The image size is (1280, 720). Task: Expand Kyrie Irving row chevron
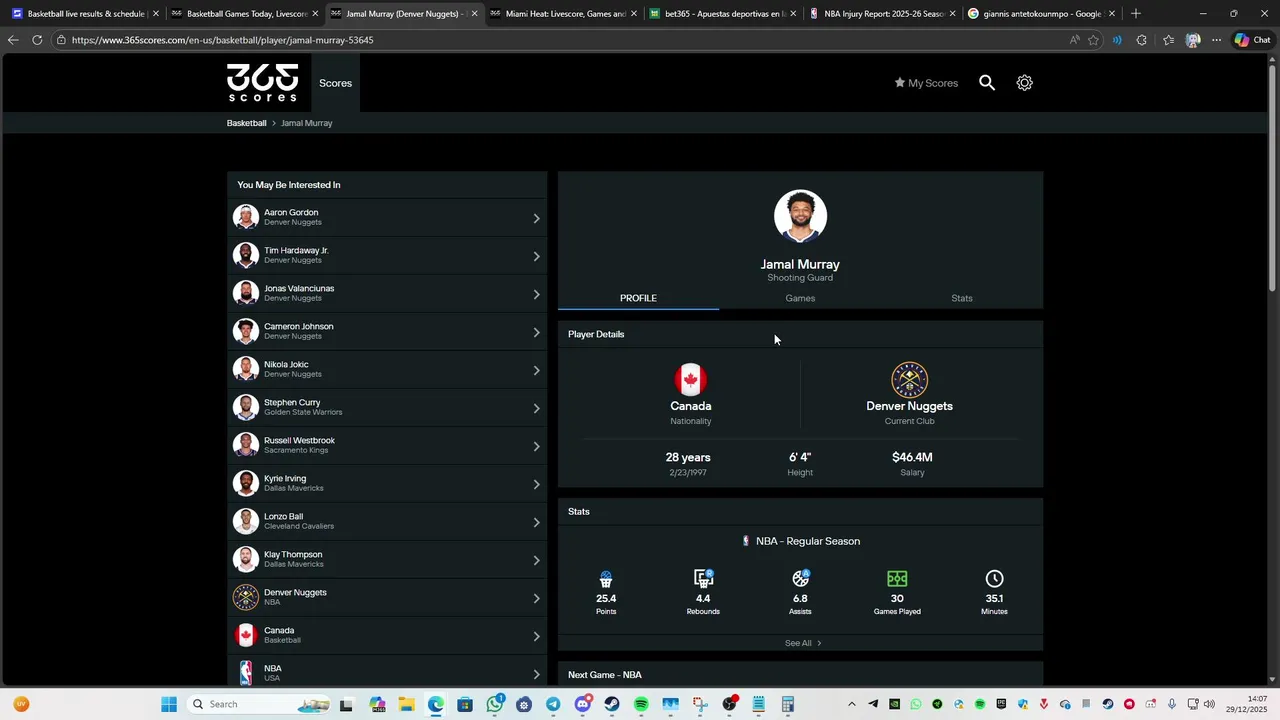click(x=536, y=484)
